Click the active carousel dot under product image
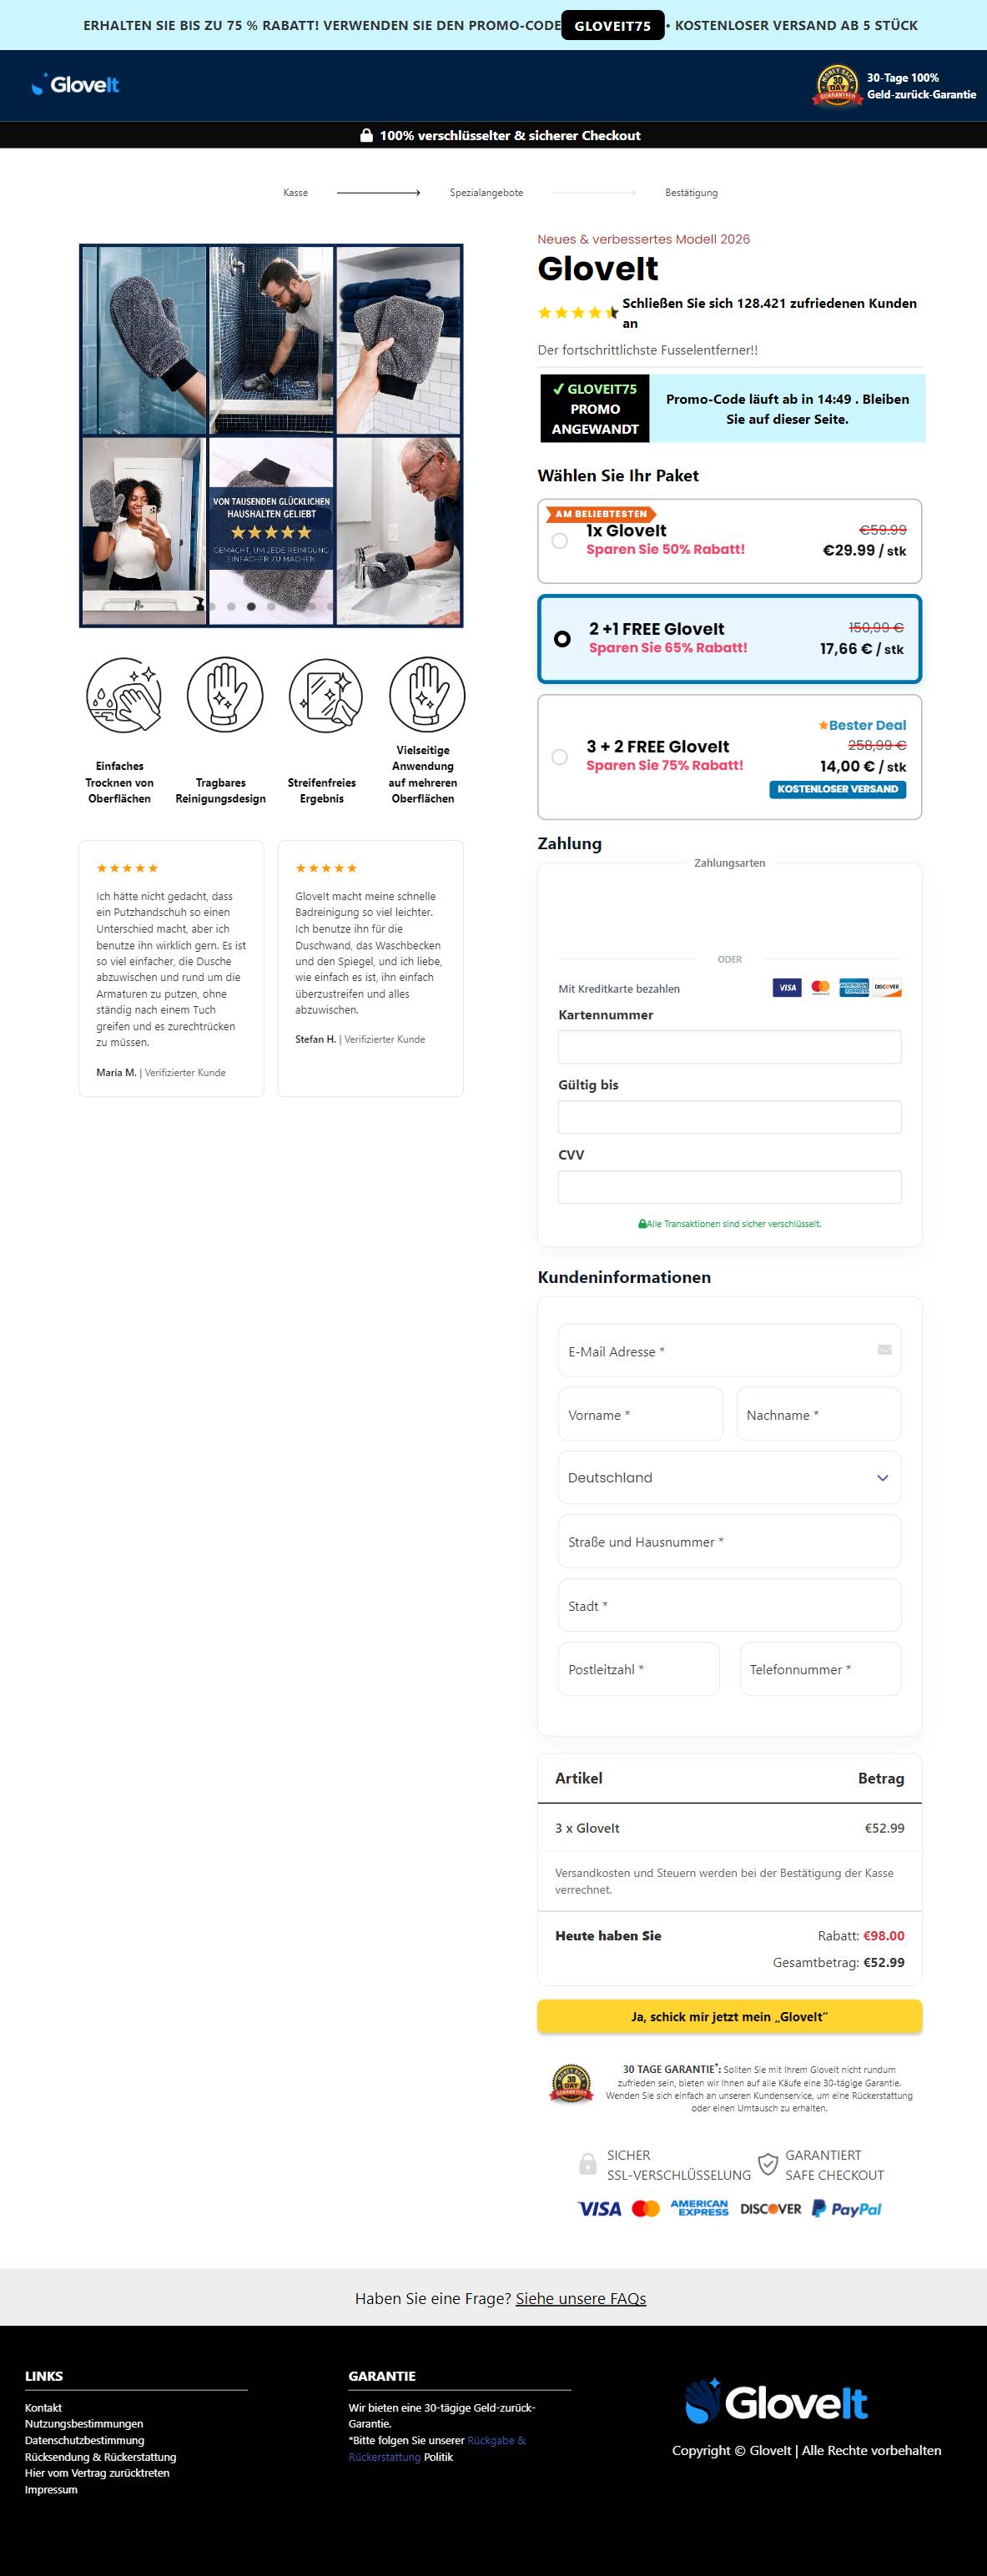Viewport: 987px width, 2576px height. 251,606
